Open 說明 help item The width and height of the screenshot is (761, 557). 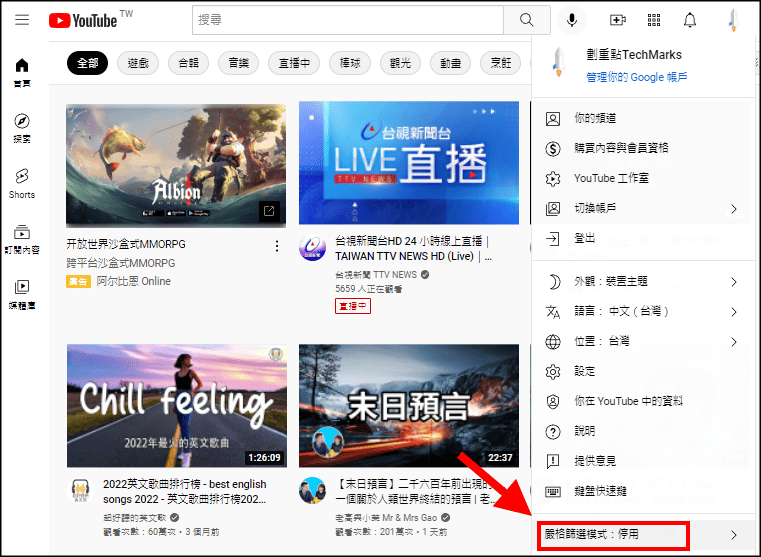coord(643,431)
